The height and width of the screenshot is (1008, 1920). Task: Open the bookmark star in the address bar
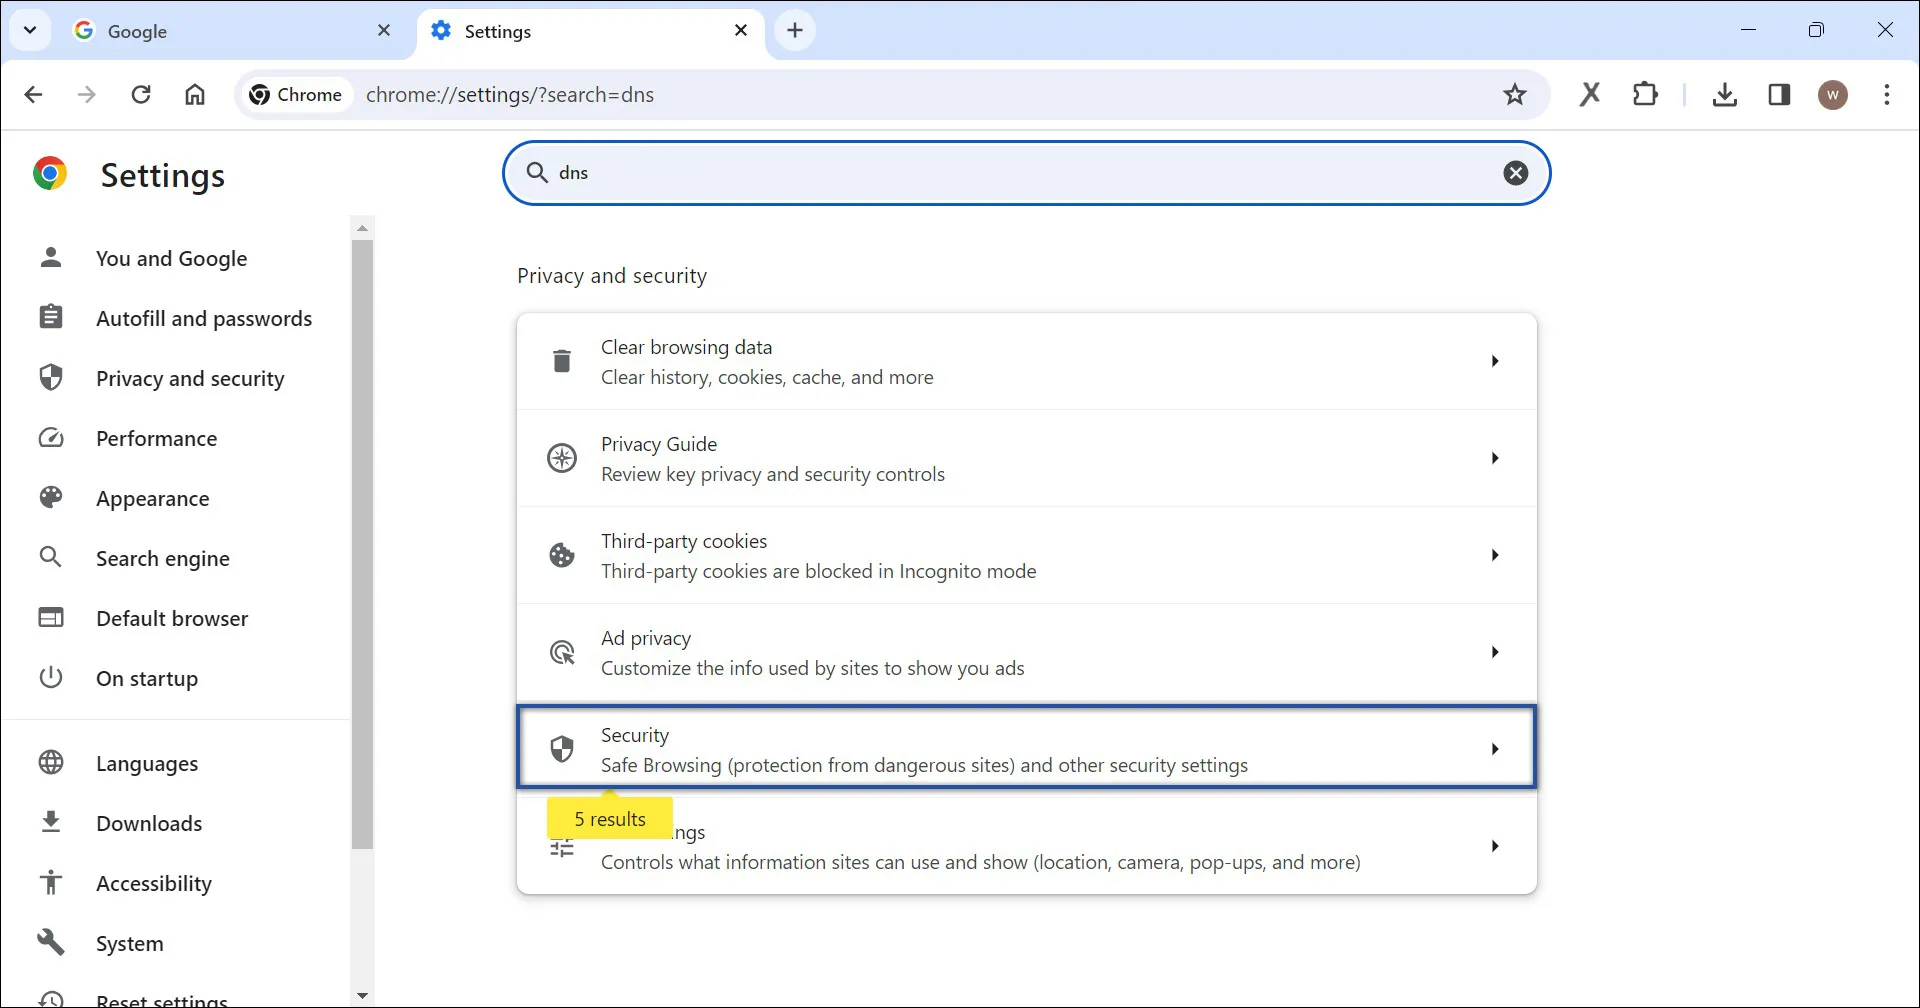tap(1515, 94)
